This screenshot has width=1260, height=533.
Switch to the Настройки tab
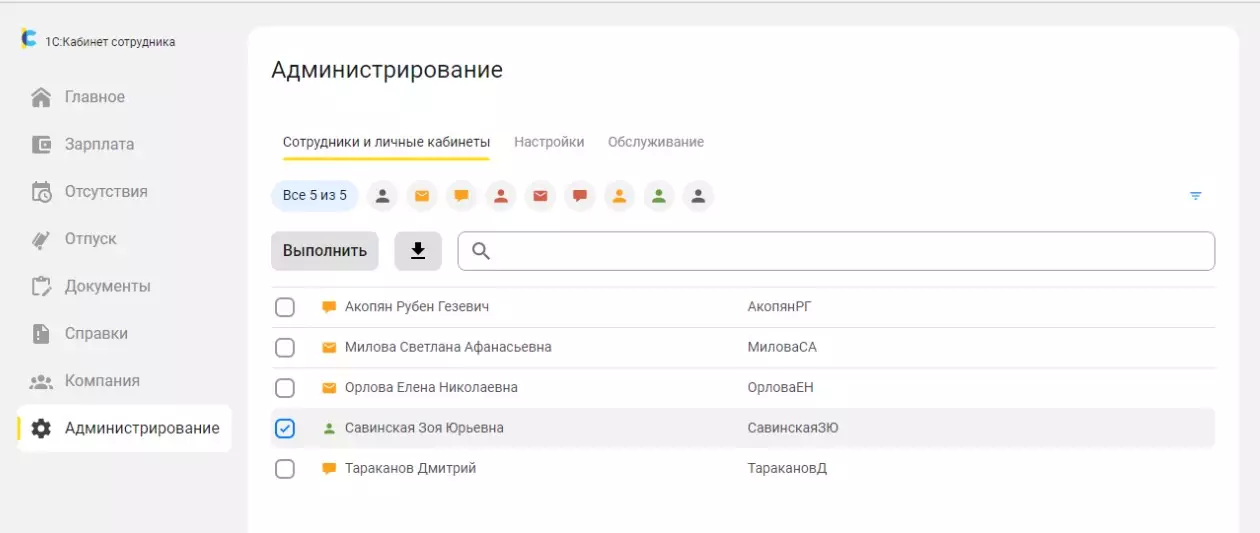tap(549, 142)
